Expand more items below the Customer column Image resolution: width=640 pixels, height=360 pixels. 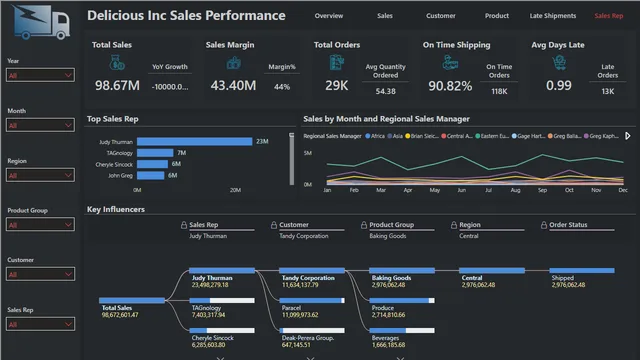coord(311,358)
